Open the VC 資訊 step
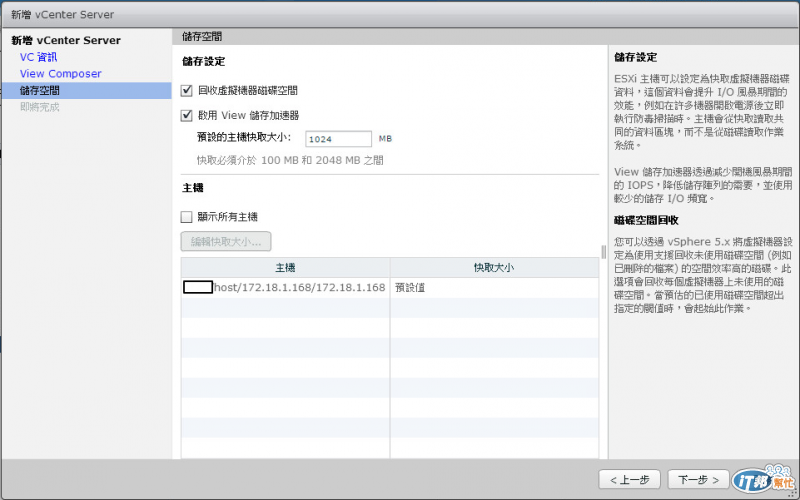This screenshot has width=800, height=500. (38, 57)
